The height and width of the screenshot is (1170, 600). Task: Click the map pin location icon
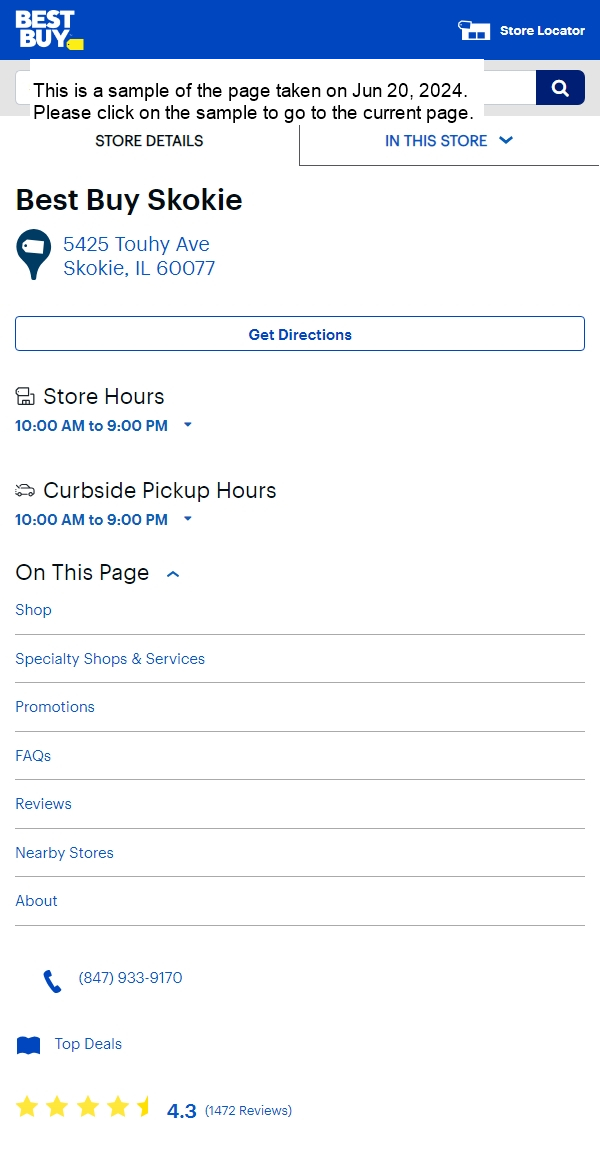[34, 254]
